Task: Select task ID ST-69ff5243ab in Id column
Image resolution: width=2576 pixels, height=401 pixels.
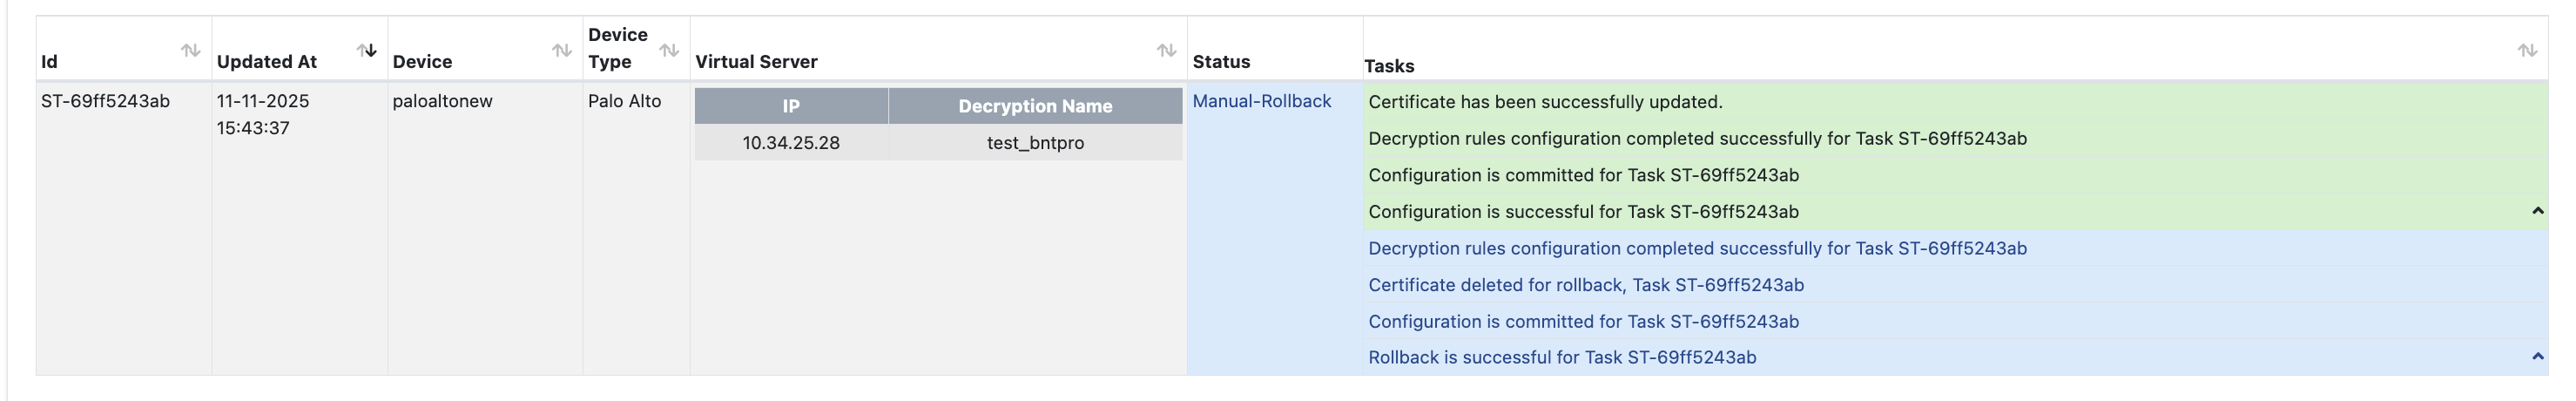Action: [105, 101]
